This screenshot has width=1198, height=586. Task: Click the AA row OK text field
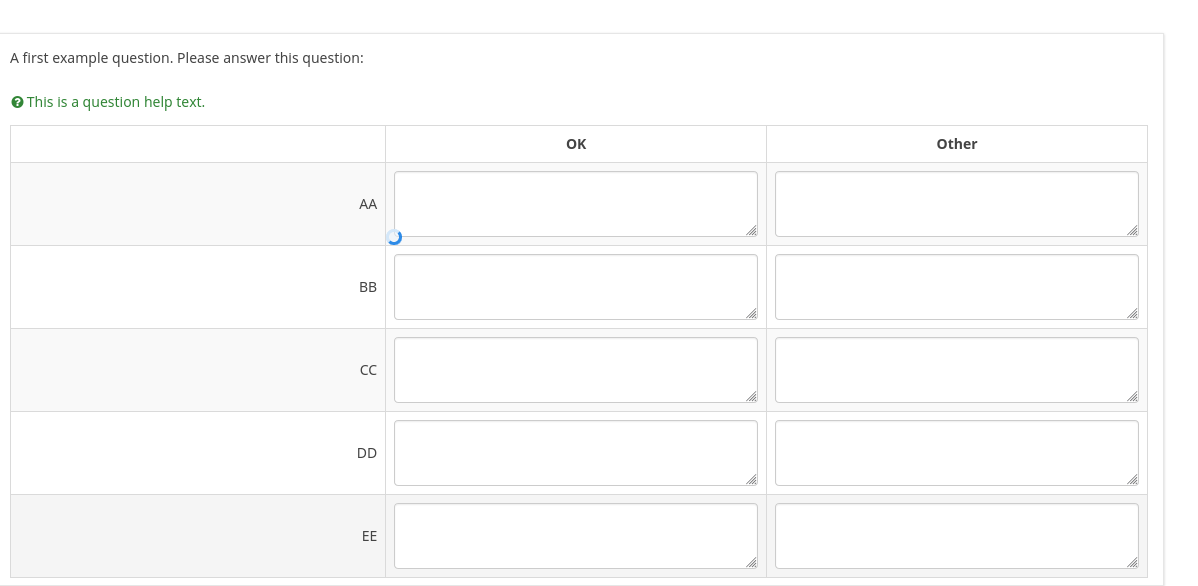coord(575,204)
